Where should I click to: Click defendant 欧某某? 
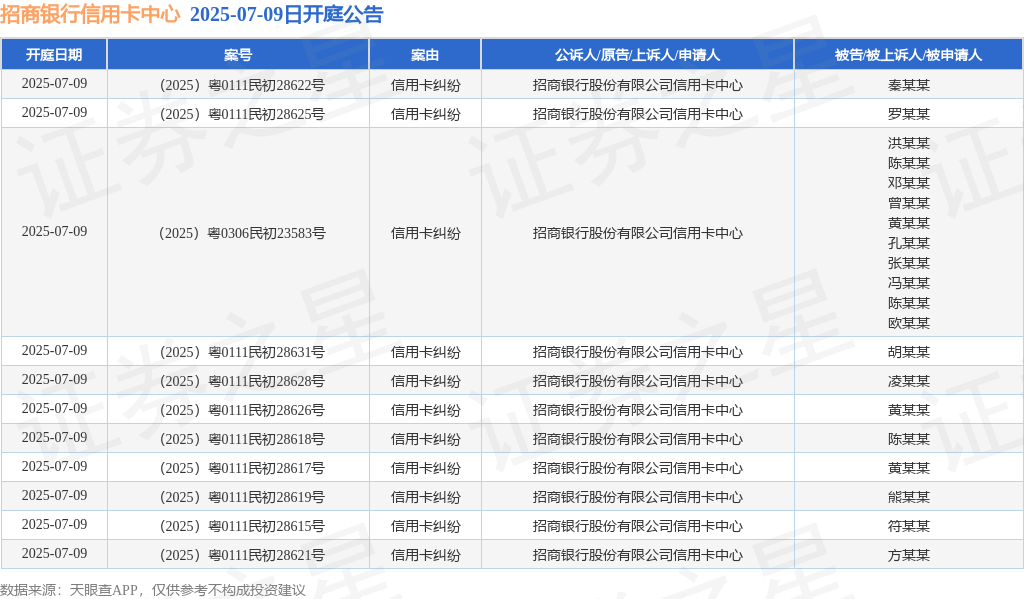(908, 323)
